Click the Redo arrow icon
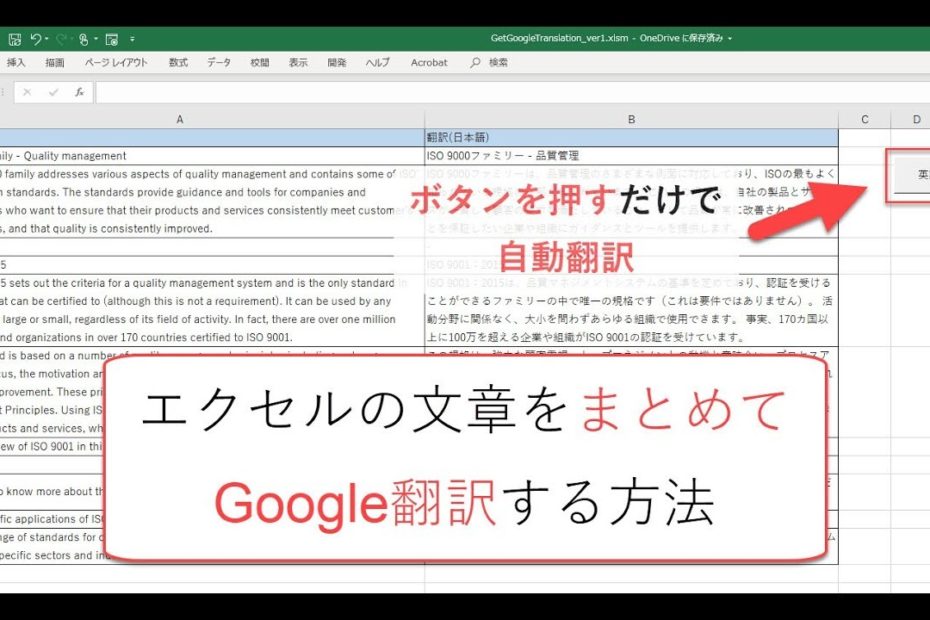930x620 pixels. pos(60,39)
